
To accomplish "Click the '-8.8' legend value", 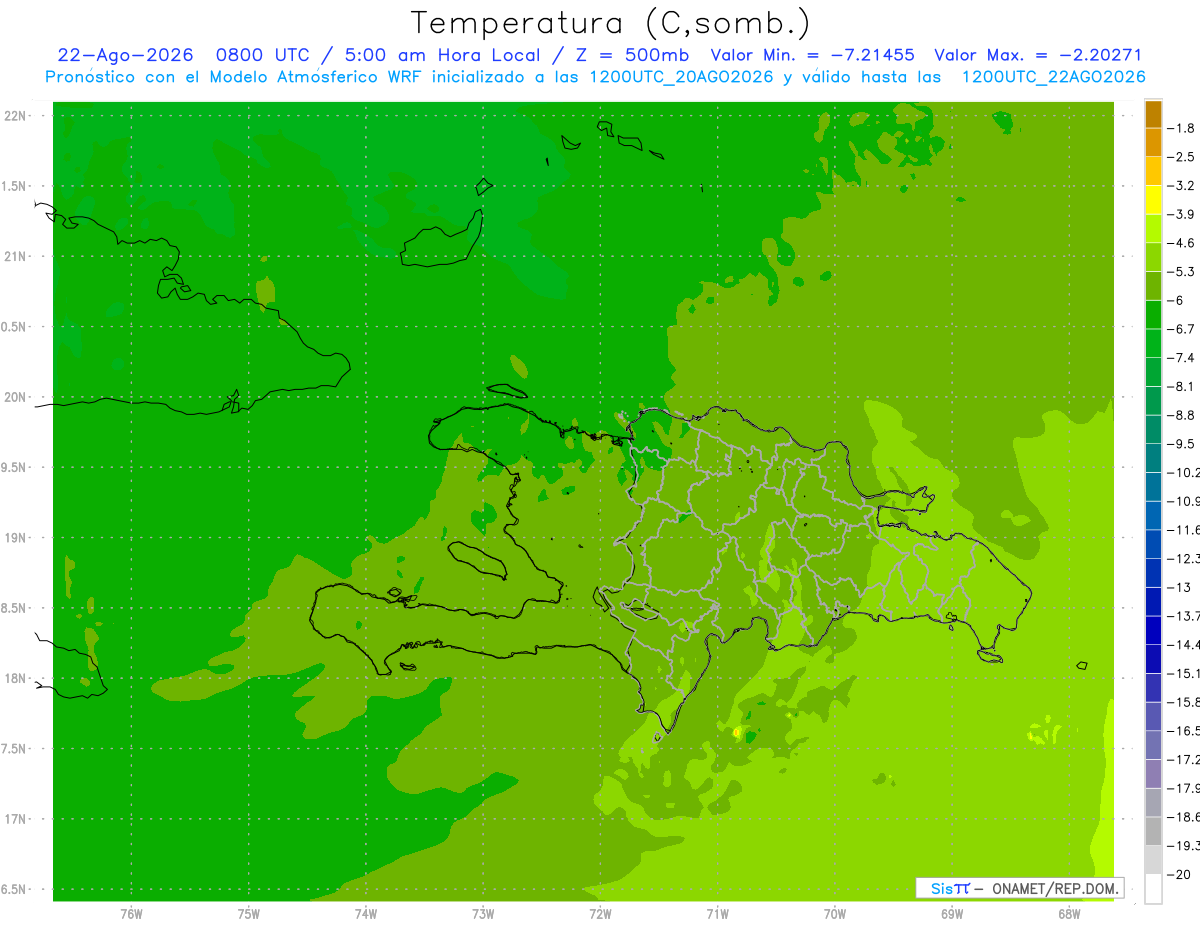I will pyautogui.click(x=1181, y=415).
